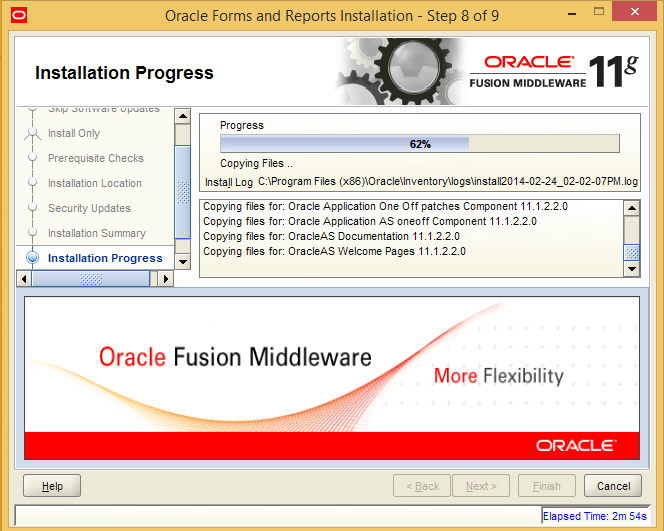Click the disabled Back button

coord(422,486)
